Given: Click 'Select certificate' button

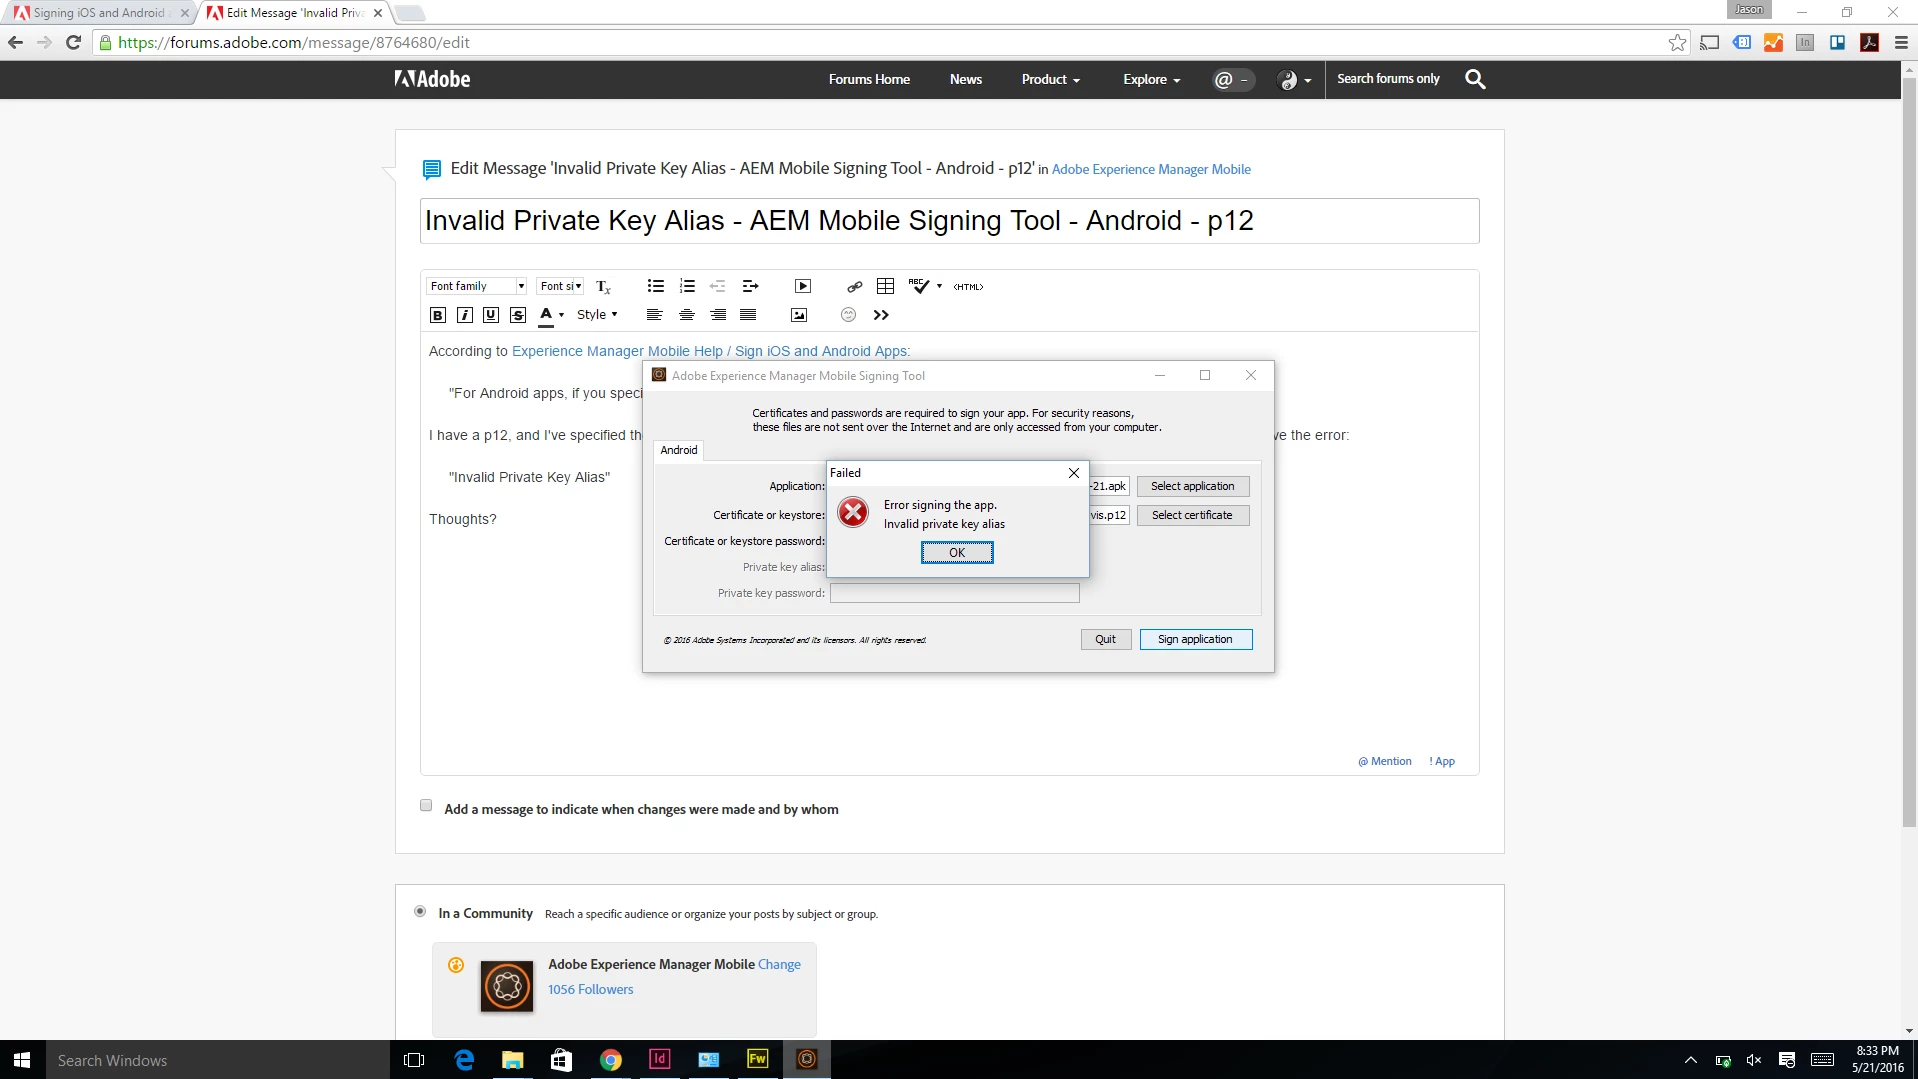Looking at the screenshot, I should point(1192,515).
